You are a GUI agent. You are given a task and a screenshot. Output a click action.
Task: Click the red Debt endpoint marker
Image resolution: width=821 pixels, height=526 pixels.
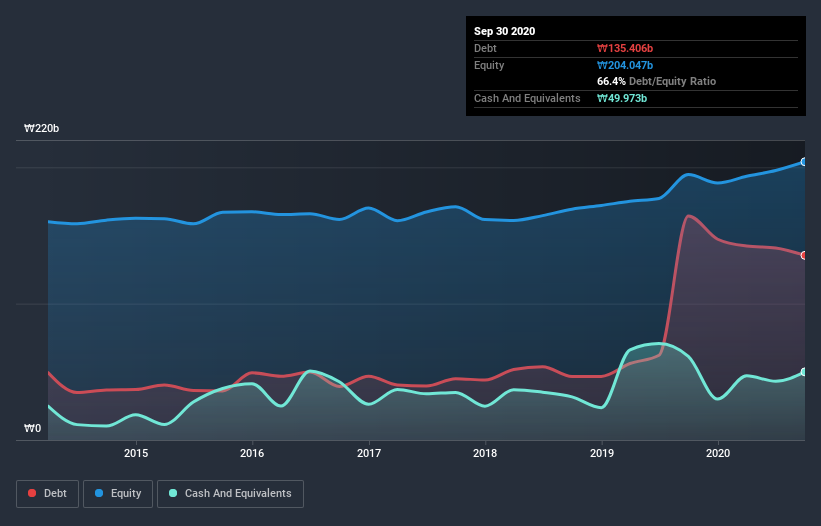[x=804, y=255]
